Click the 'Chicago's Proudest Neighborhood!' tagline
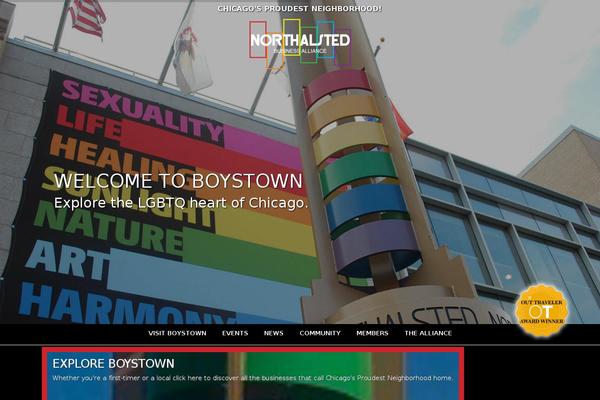Viewport: 600px width, 400px height. click(300, 8)
